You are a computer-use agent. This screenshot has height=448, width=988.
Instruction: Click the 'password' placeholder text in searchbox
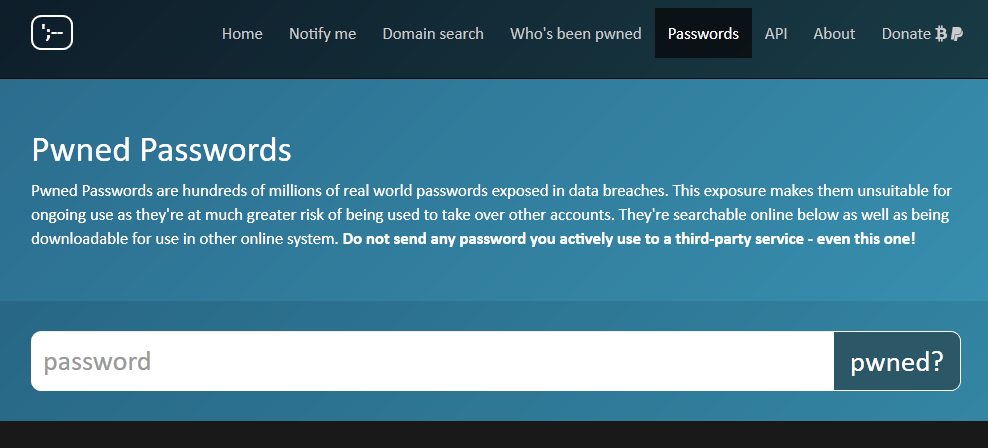(97, 362)
